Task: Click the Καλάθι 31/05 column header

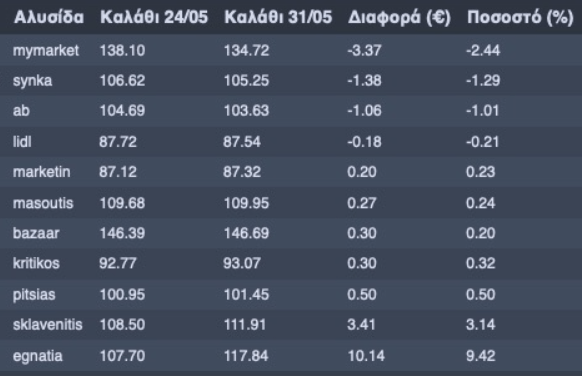Action: (x=278, y=17)
